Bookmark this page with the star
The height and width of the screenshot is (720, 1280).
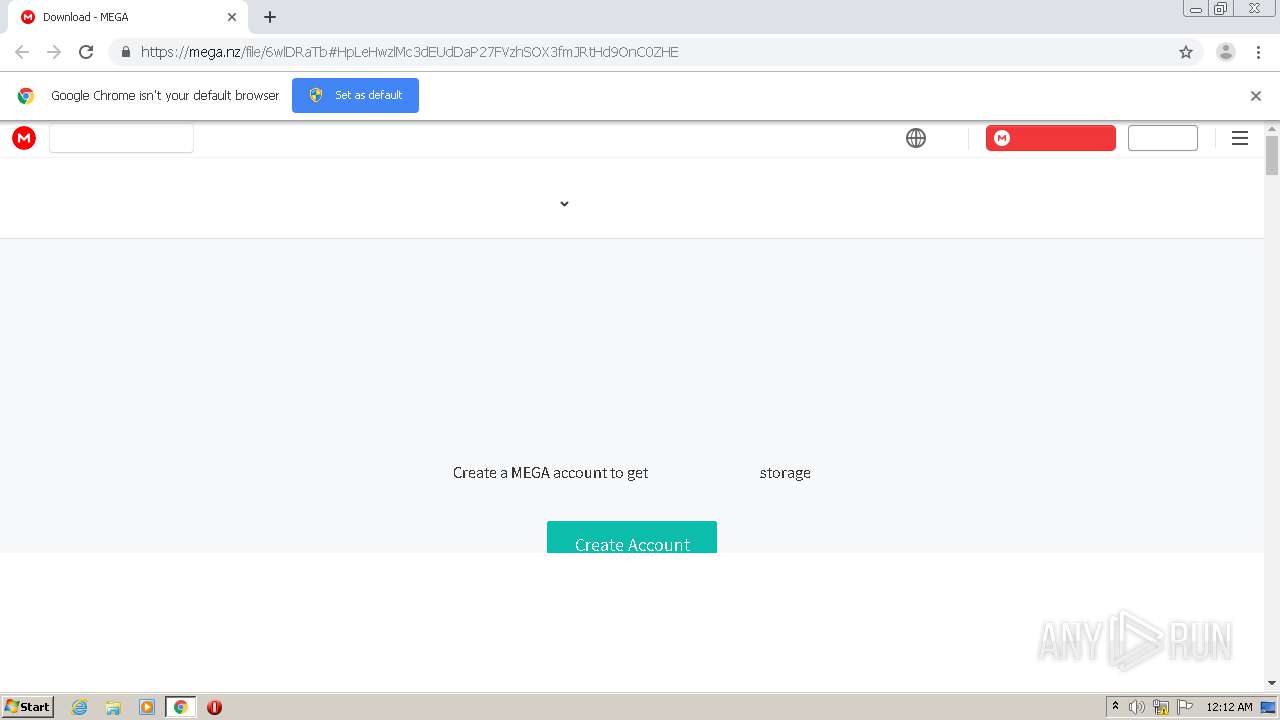click(x=1186, y=52)
